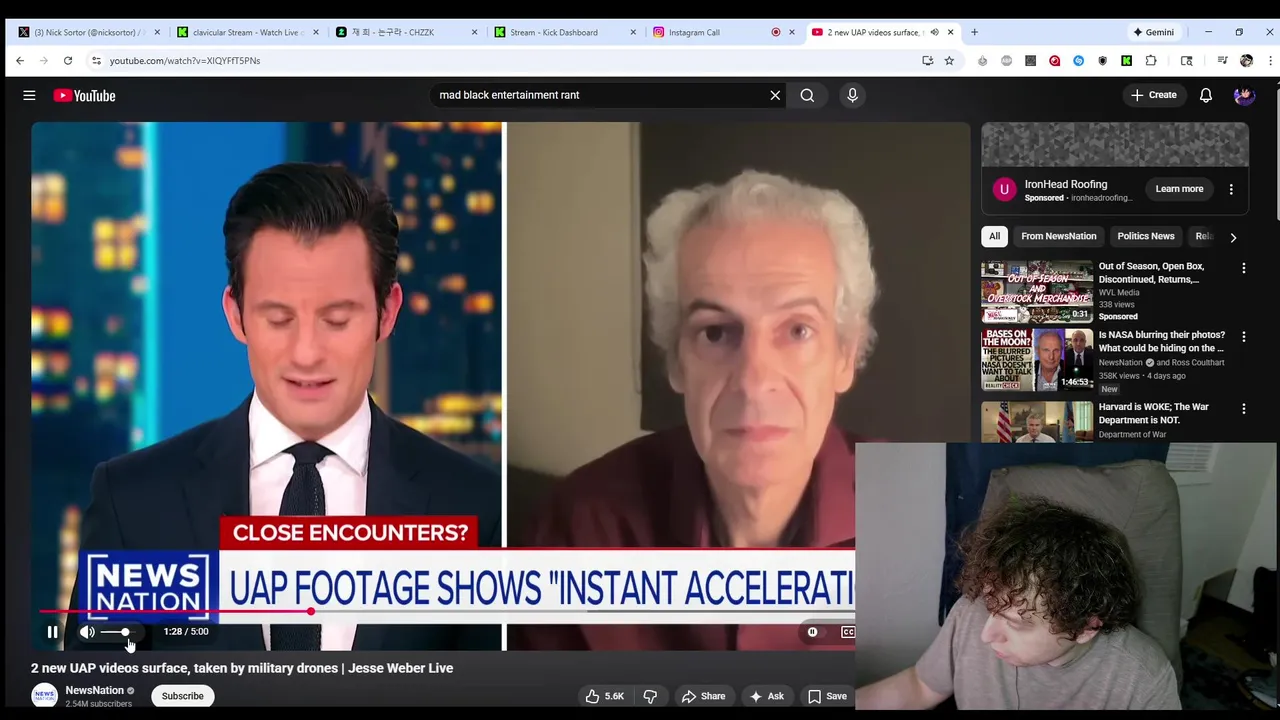Click the search magnifier button
Screen dimensions: 1280x720
tap(807, 95)
